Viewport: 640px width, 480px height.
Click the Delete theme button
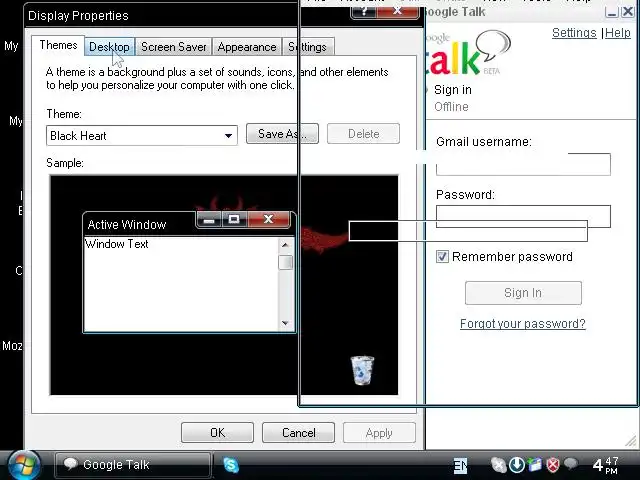tap(363, 133)
